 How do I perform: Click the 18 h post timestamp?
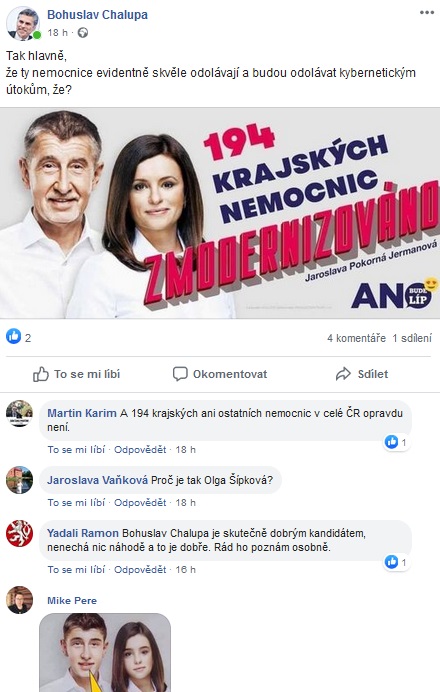(58, 33)
